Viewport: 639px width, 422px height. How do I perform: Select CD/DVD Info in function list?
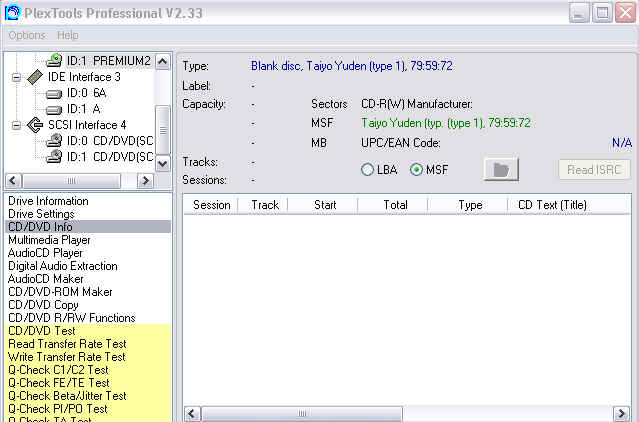coord(88,227)
